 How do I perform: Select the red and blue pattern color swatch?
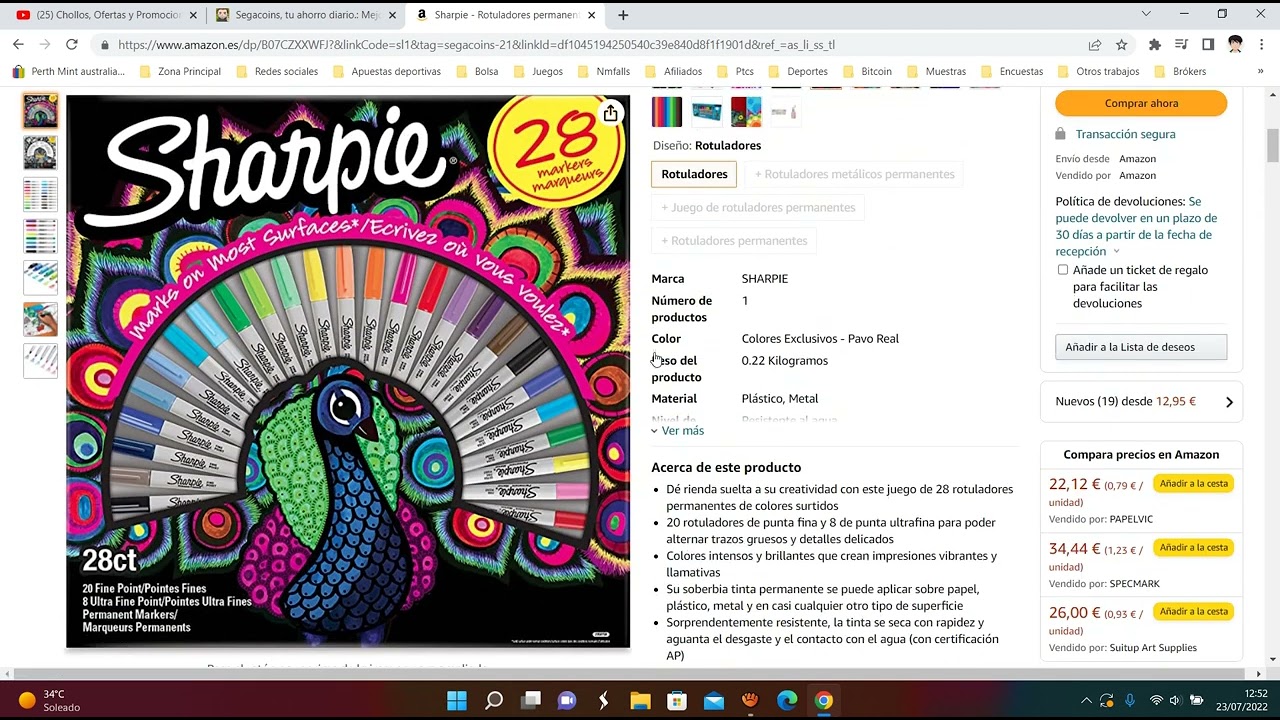(x=746, y=112)
